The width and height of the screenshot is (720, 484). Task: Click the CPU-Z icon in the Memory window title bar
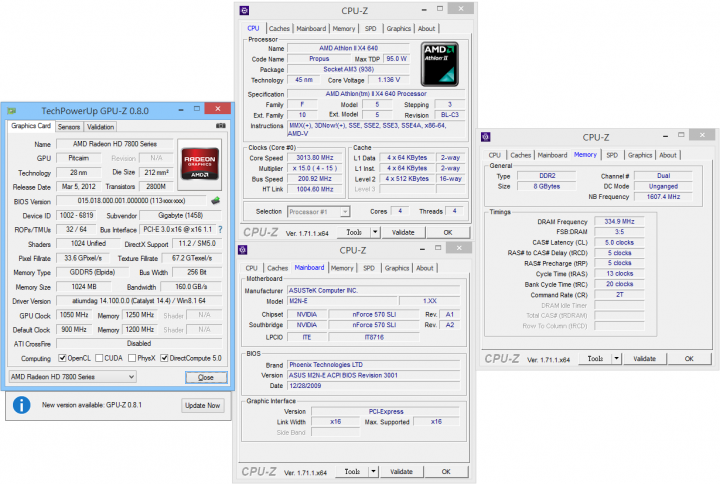pyautogui.click(x=485, y=137)
